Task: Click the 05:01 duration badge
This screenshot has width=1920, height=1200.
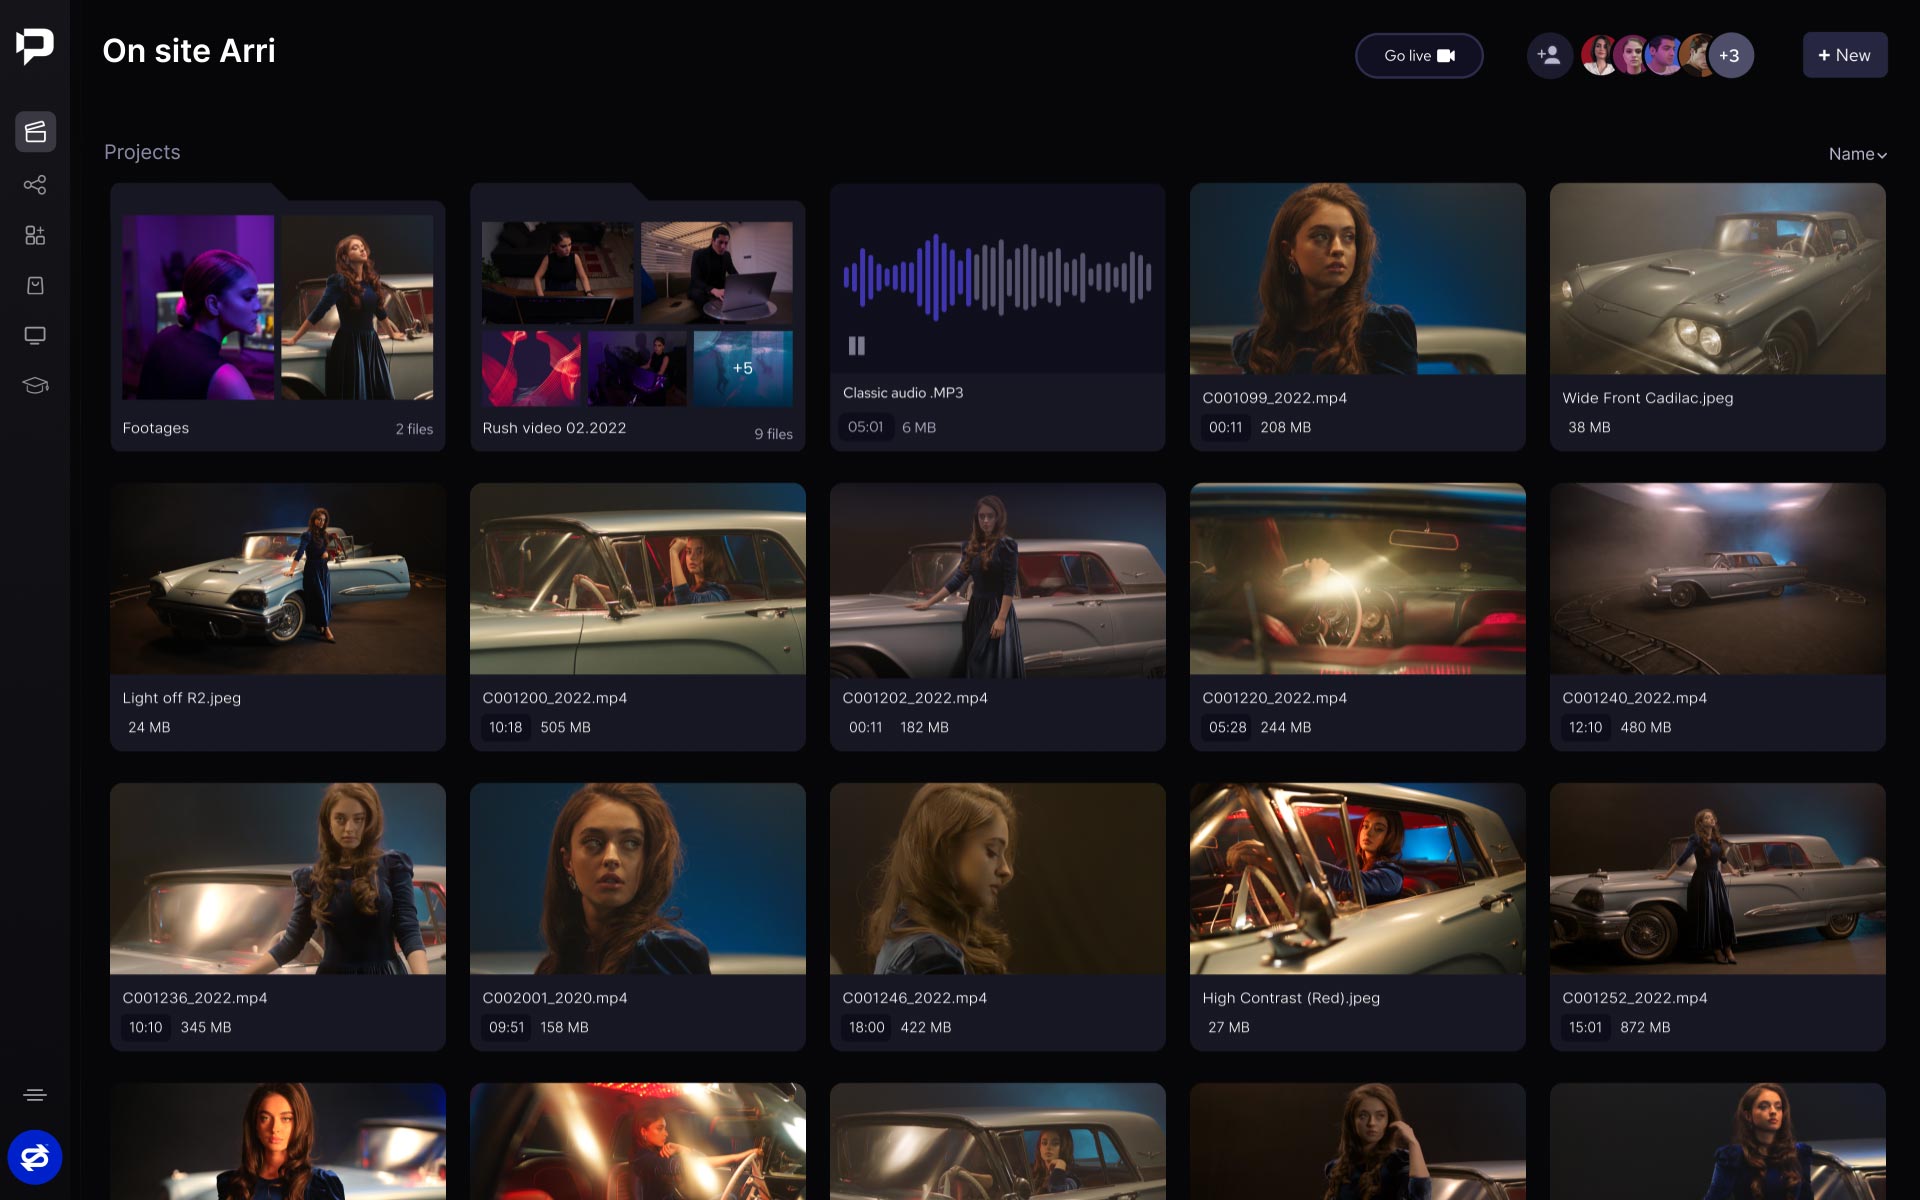Action: 866,427
